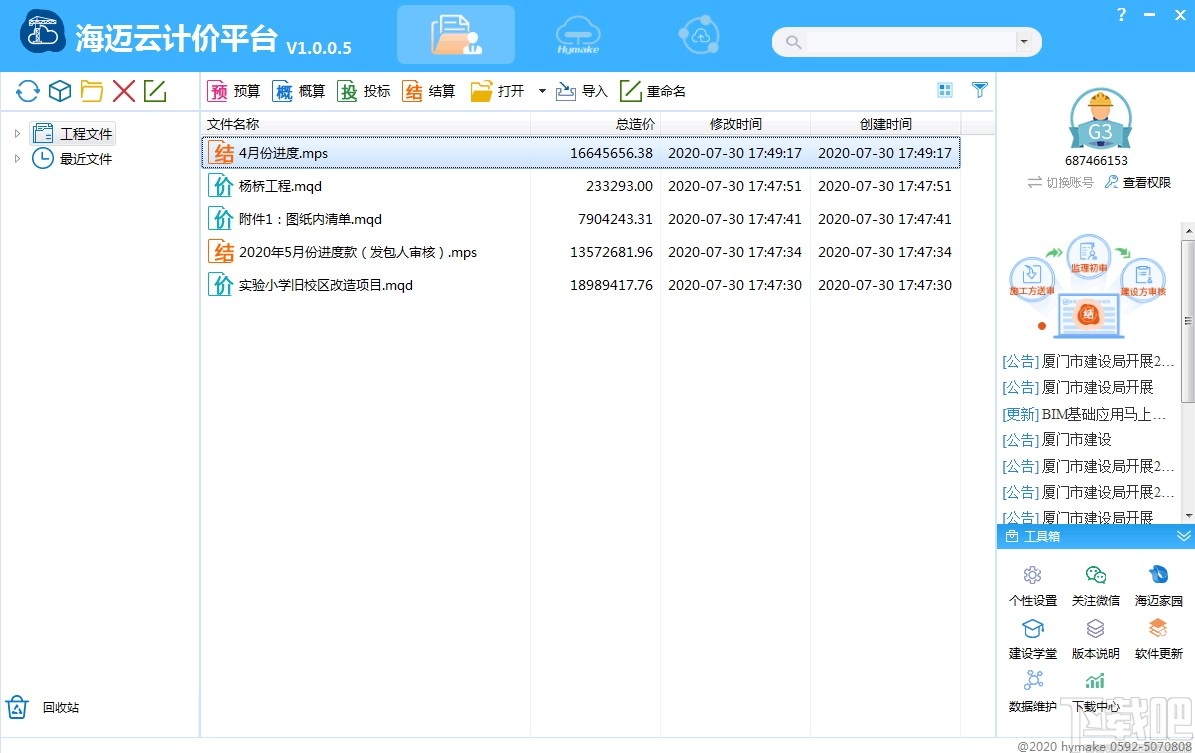Click the green edit pencil icon in left toolbar
The height and width of the screenshot is (753, 1195).
coord(155,91)
